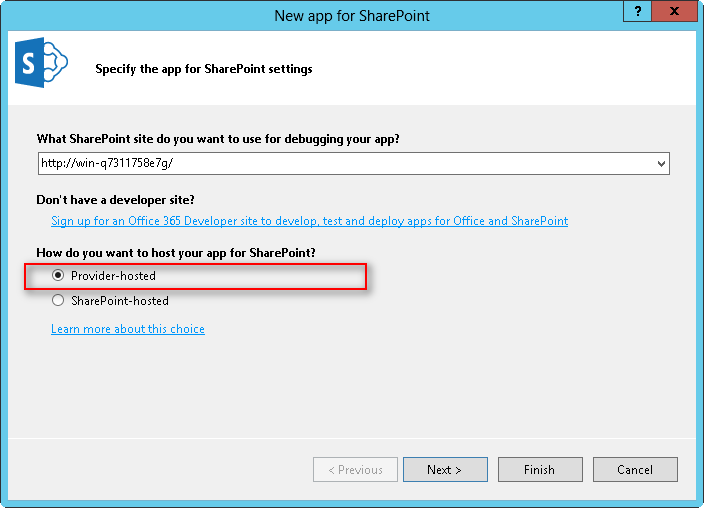The width and height of the screenshot is (704, 508).
Task: Click the greyed-out Previous button
Action: tap(355, 470)
